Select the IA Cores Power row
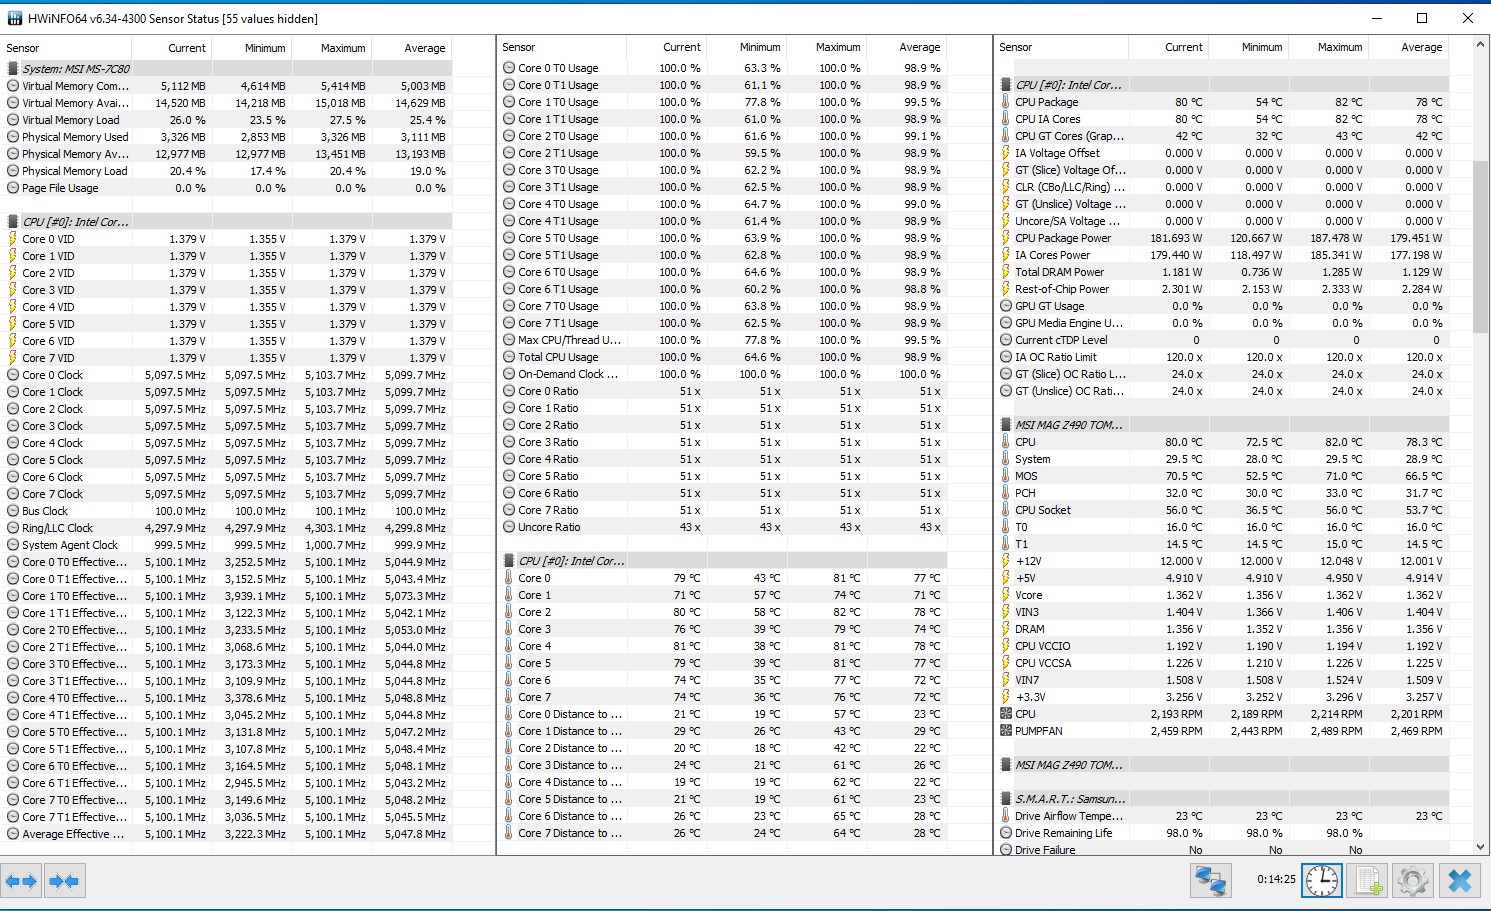This screenshot has width=1491, height=911. [1224, 255]
